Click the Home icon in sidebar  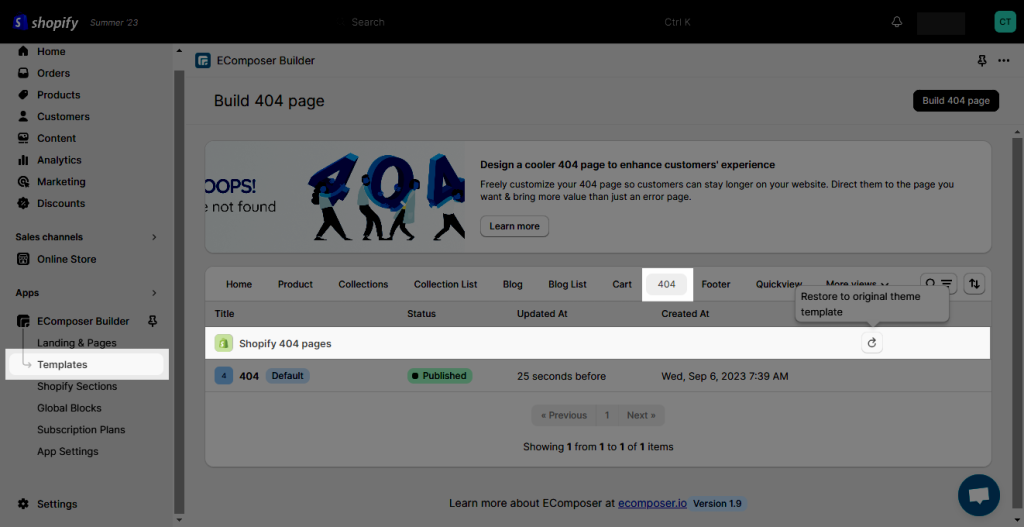click(24, 51)
